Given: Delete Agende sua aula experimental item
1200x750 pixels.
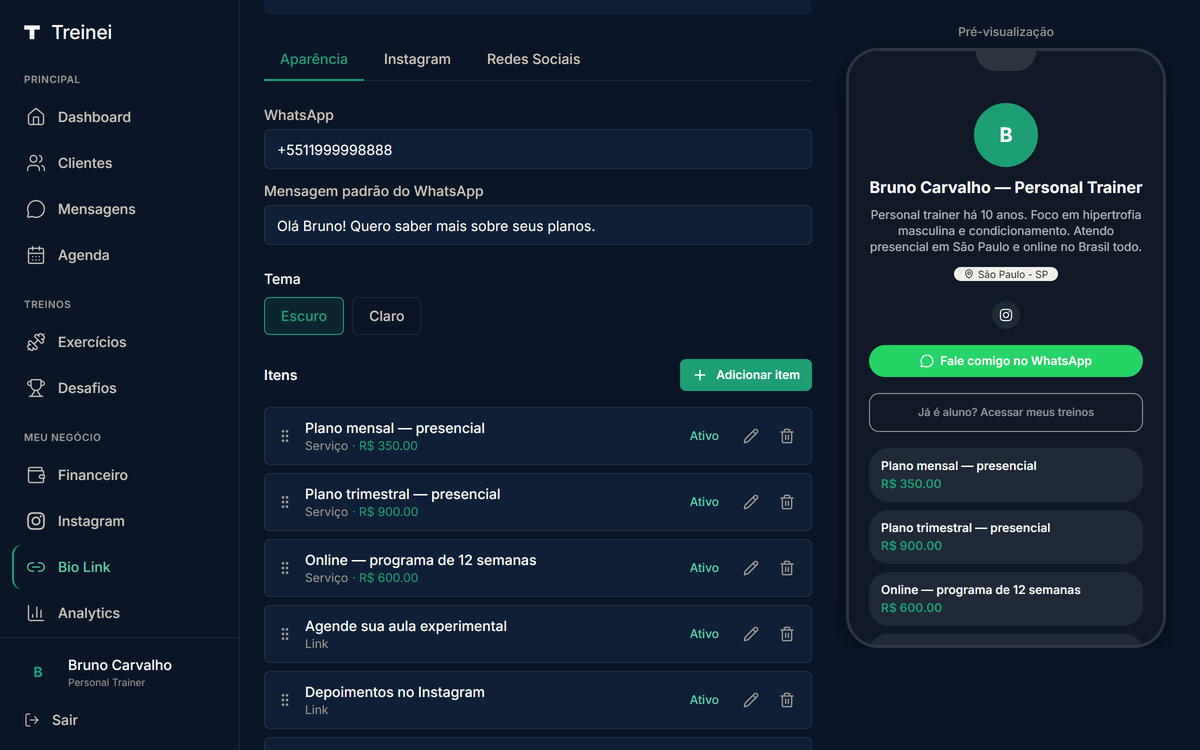Looking at the screenshot, I should click(787, 634).
